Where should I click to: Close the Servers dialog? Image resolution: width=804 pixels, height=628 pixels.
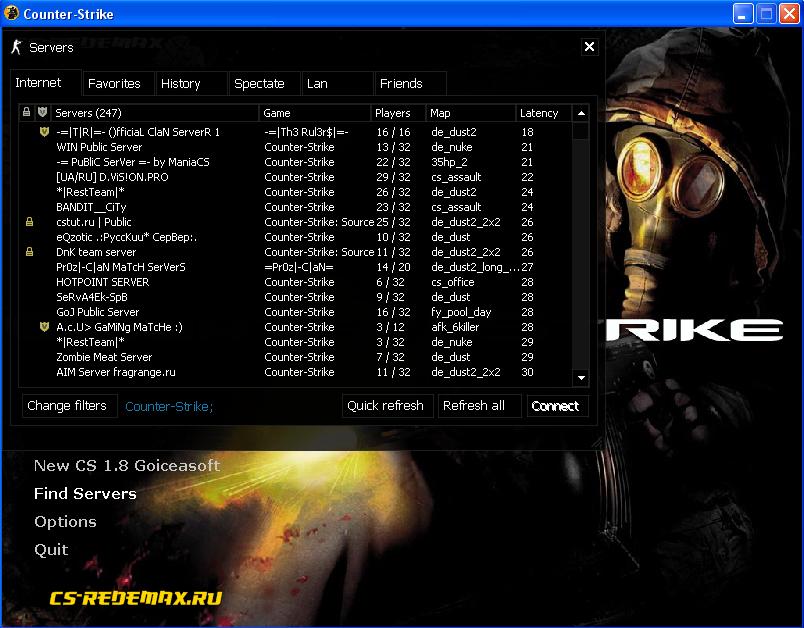click(x=590, y=47)
